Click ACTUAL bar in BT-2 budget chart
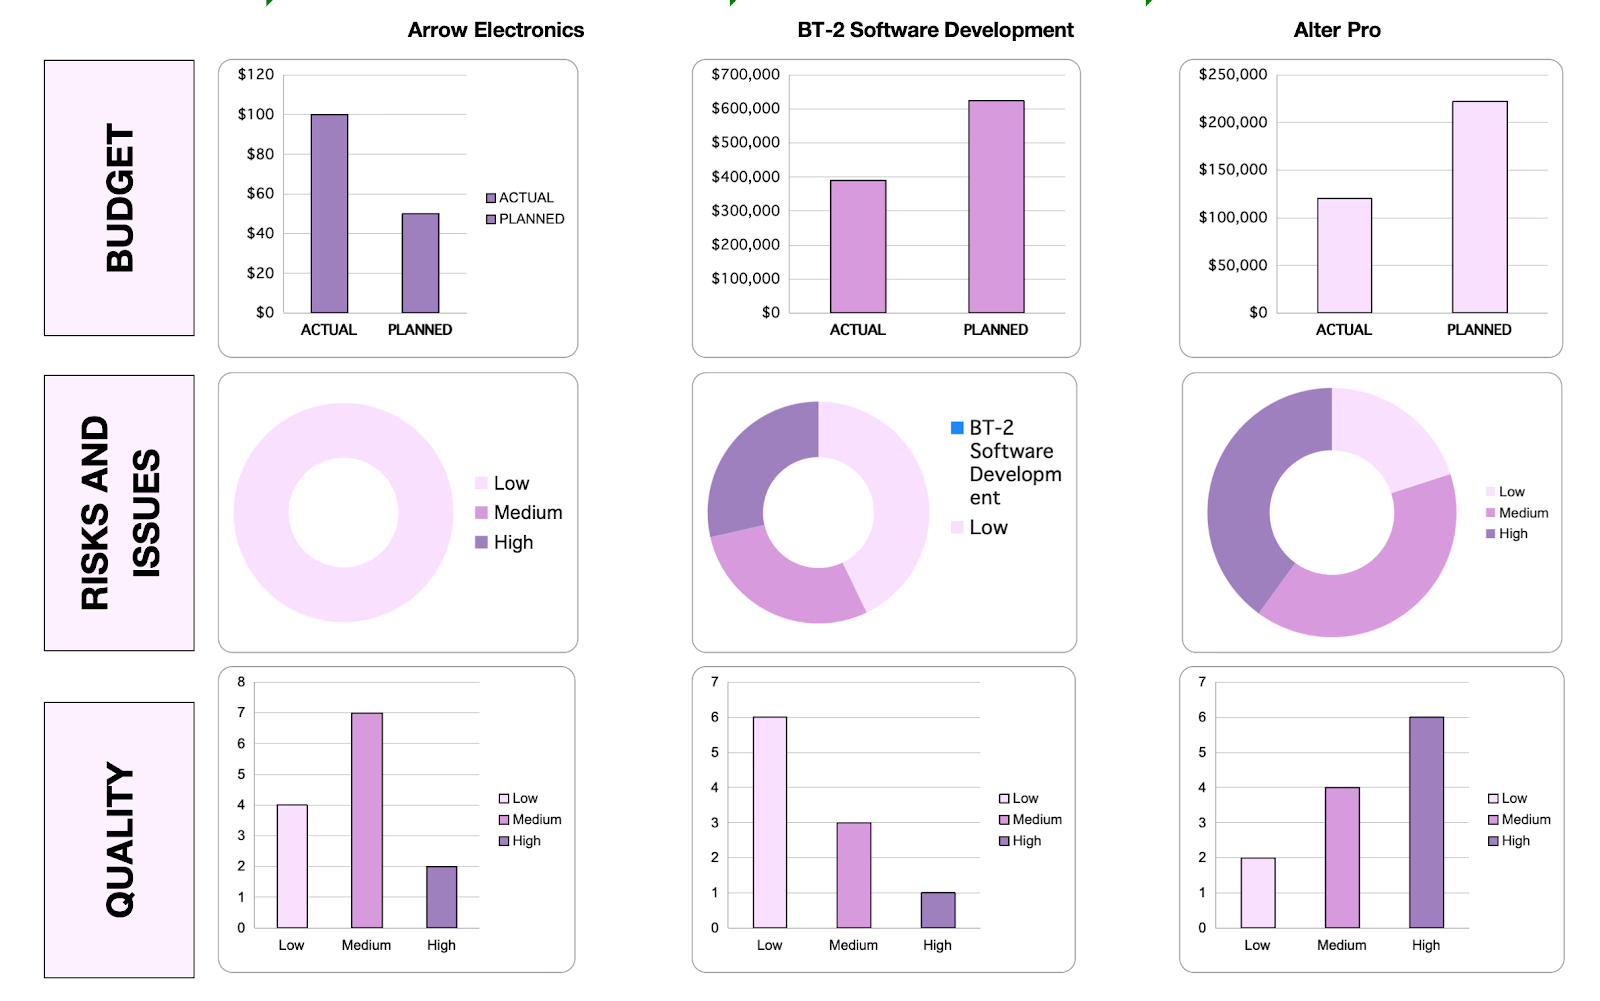Screen dimensions: 1600x1001 point(858,246)
